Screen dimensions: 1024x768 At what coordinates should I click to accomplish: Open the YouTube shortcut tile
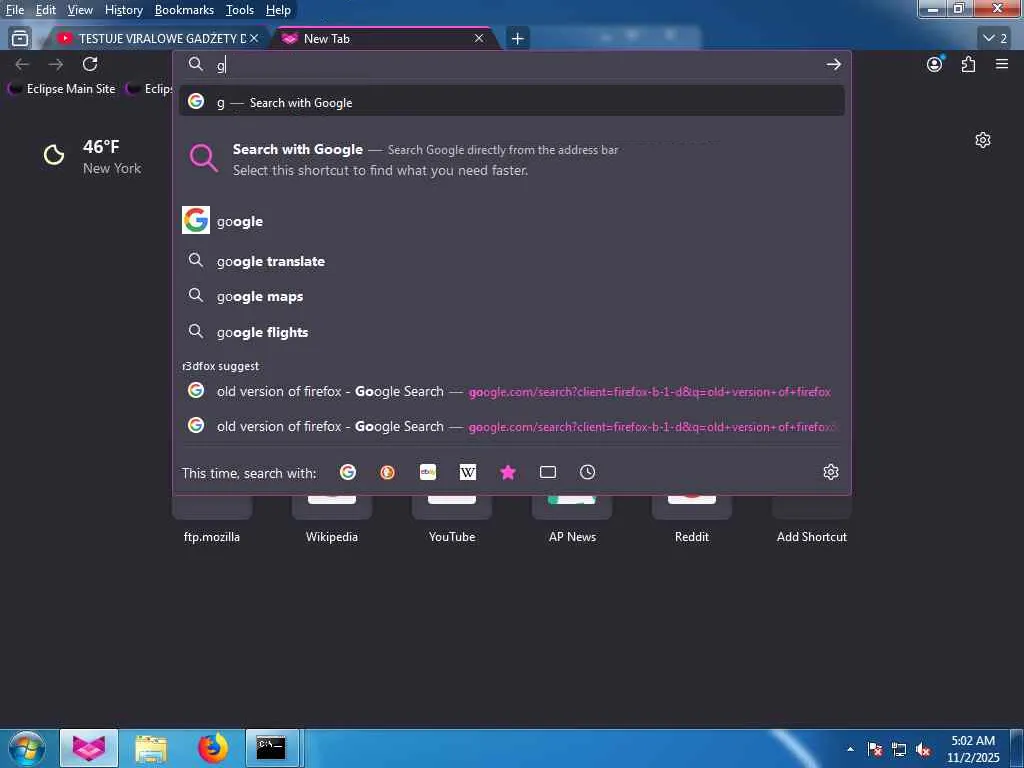coord(452,519)
